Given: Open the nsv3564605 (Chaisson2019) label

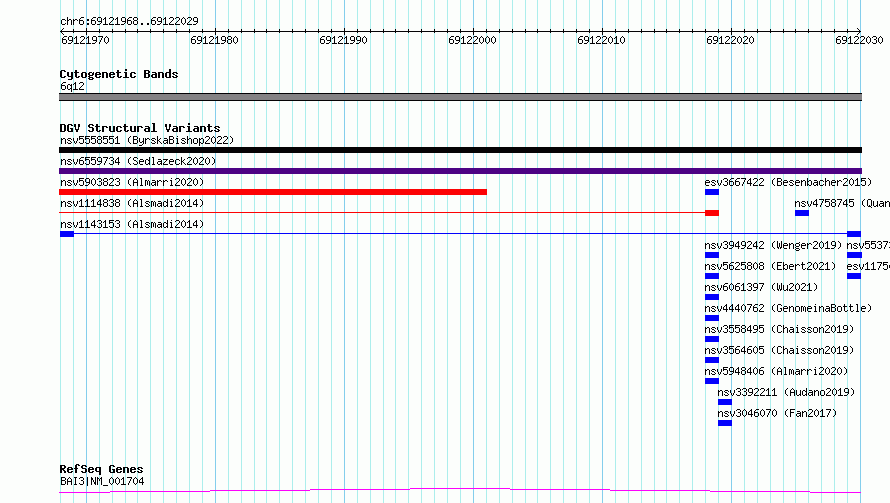Looking at the screenshot, I should click(x=779, y=350).
